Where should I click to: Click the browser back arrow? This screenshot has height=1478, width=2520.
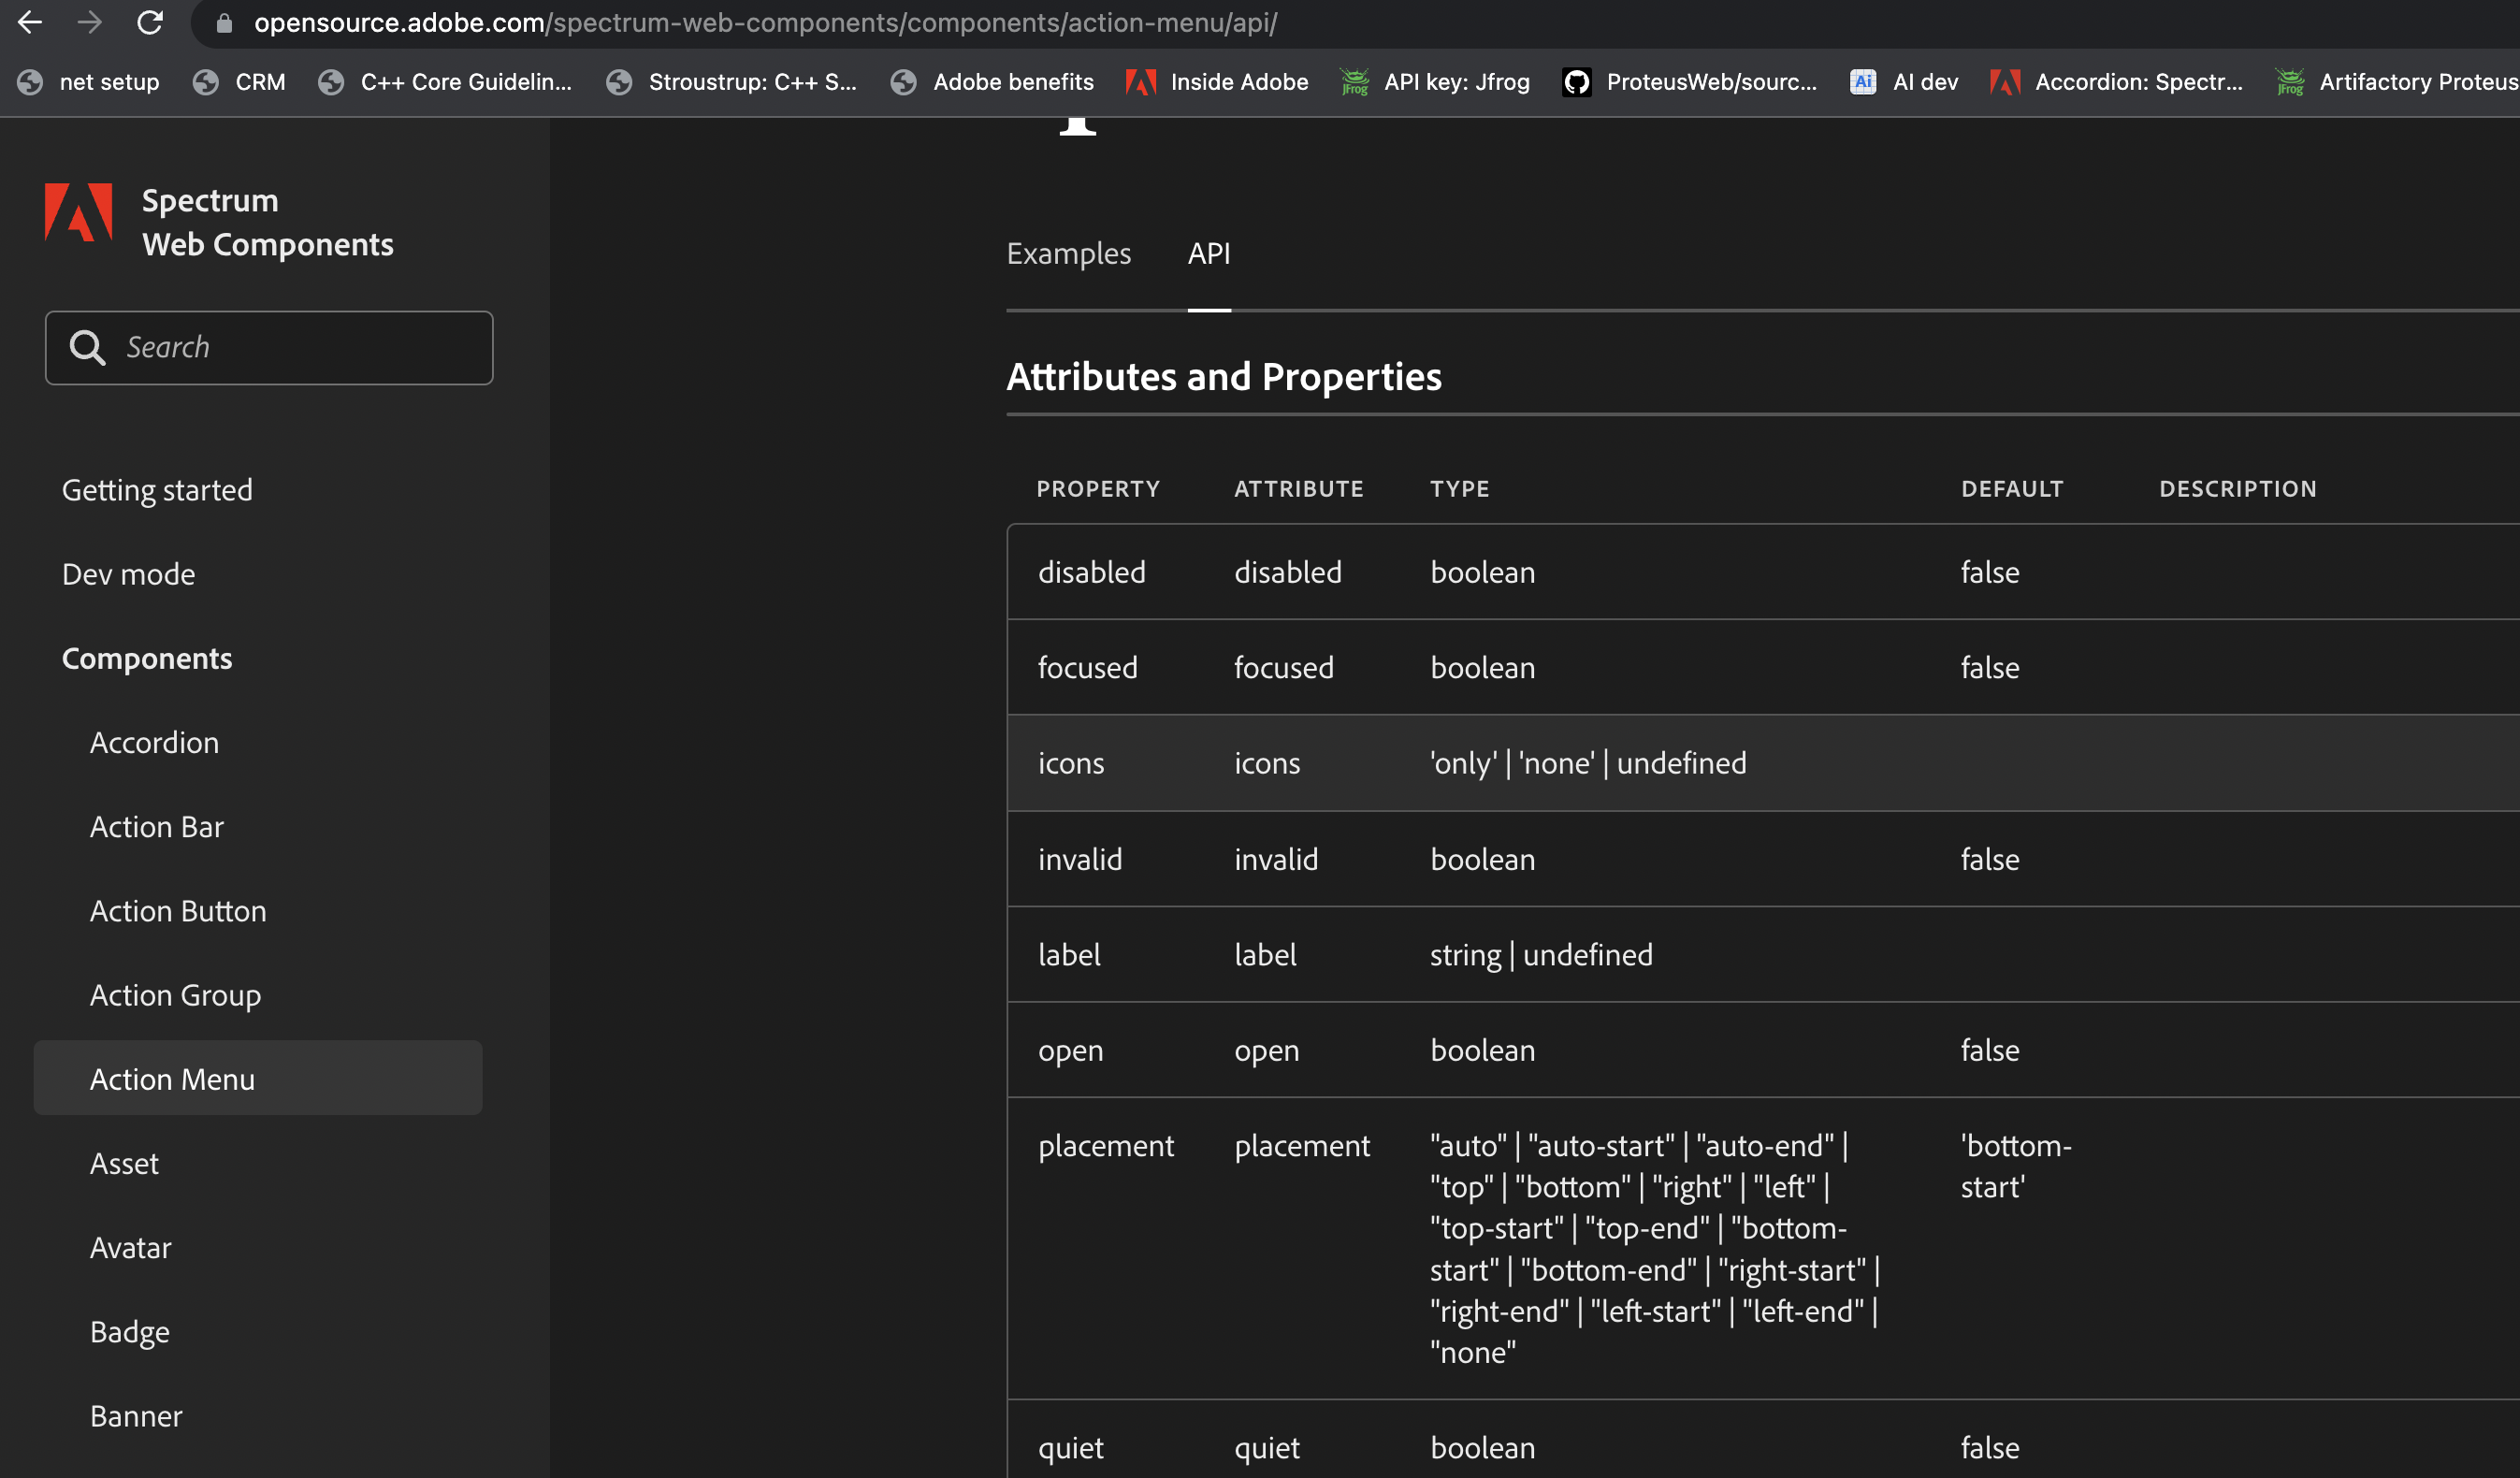point(30,22)
